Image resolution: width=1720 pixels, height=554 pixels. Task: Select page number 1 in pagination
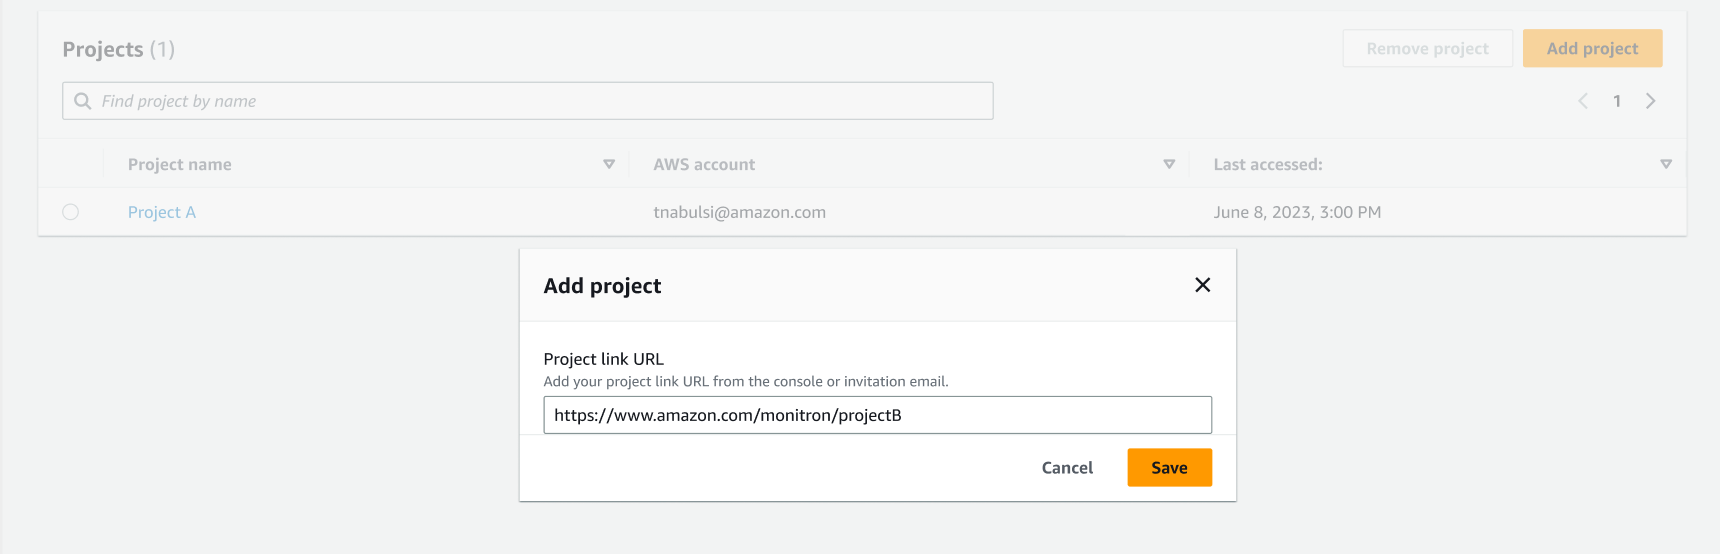tap(1617, 101)
